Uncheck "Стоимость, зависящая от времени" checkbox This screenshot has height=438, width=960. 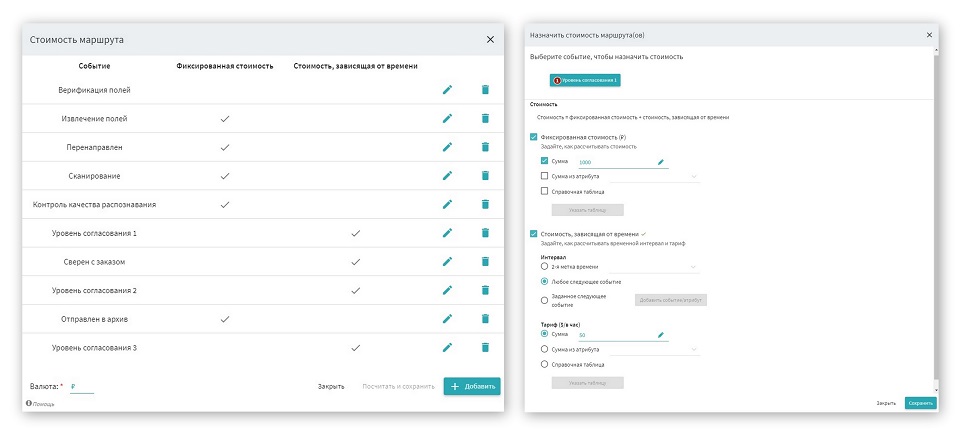533,233
